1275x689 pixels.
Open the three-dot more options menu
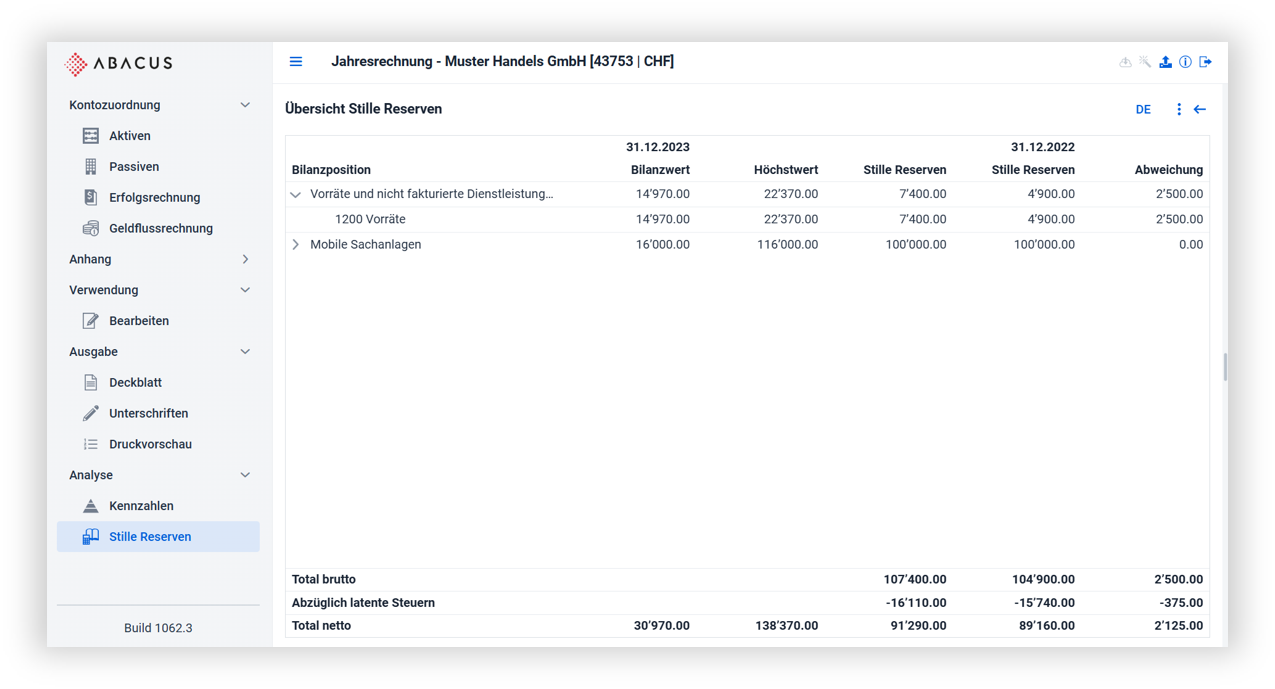point(1179,110)
